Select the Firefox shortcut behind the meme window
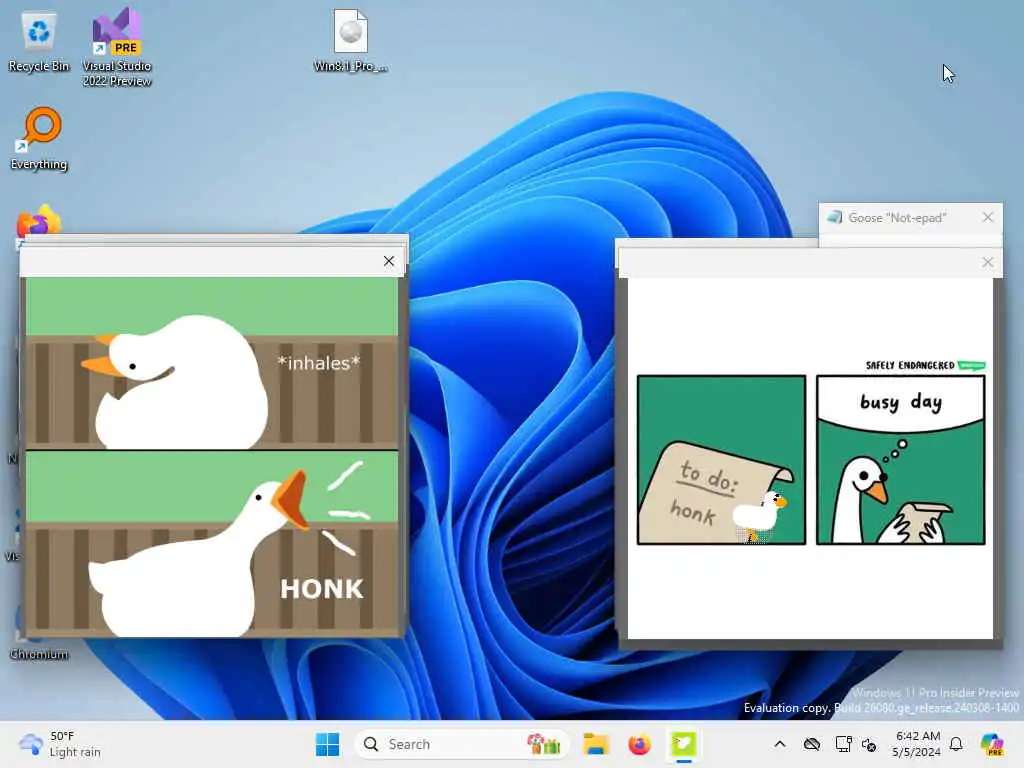Image resolution: width=1024 pixels, height=768 pixels. point(39,221)
